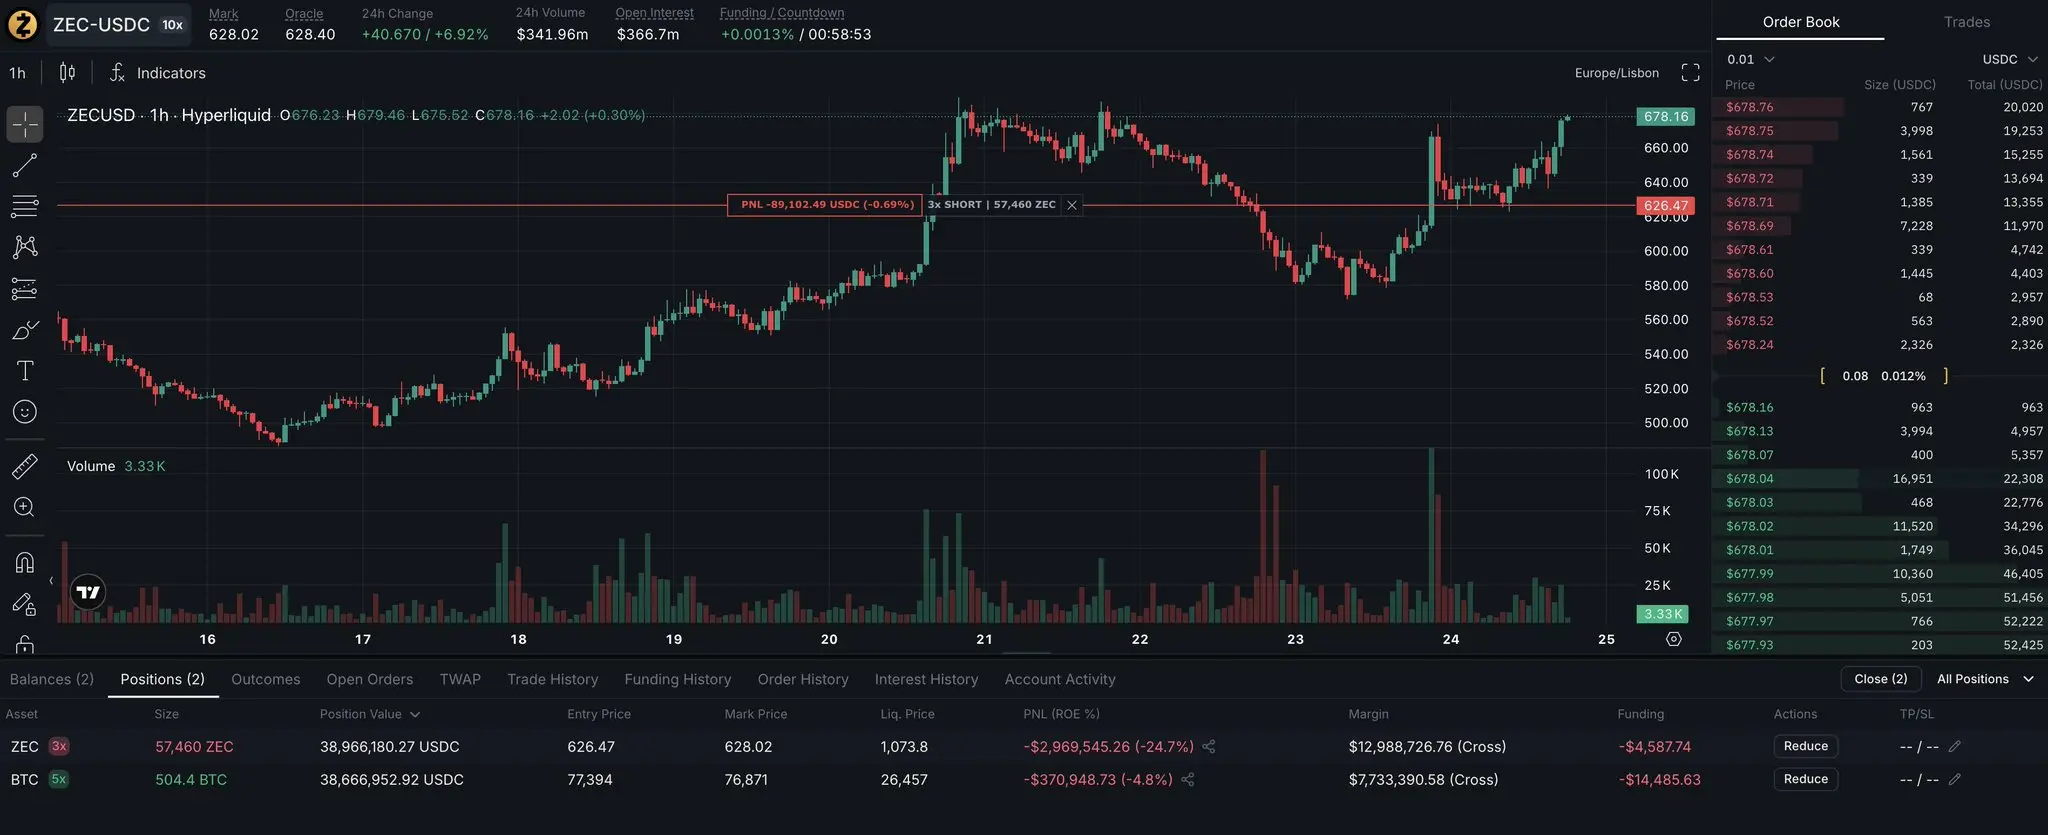Click the Oracle price label
The width and height of the screenshot is (2048, 835).
(x=304, y=14)
